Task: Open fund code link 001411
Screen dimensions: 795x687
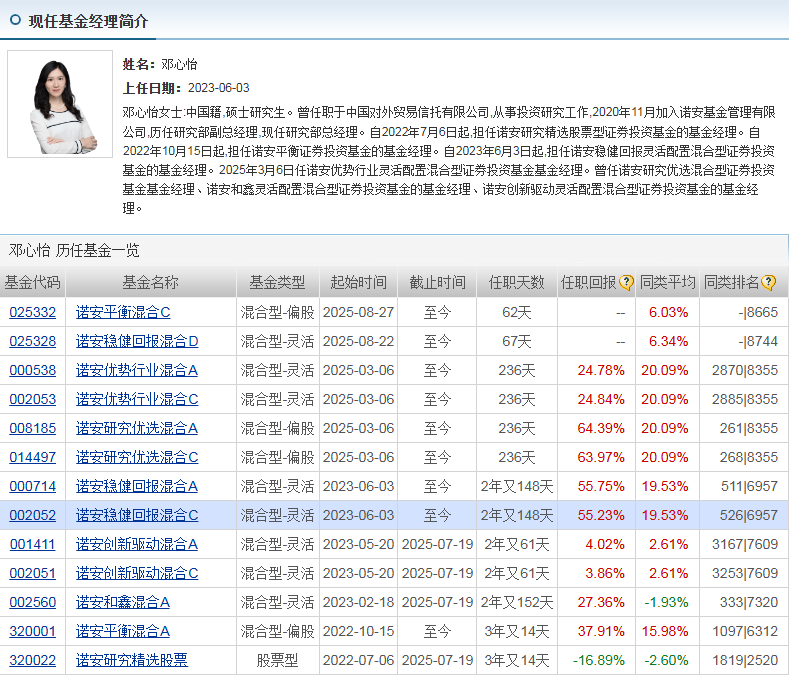Action: pos(32,544)
